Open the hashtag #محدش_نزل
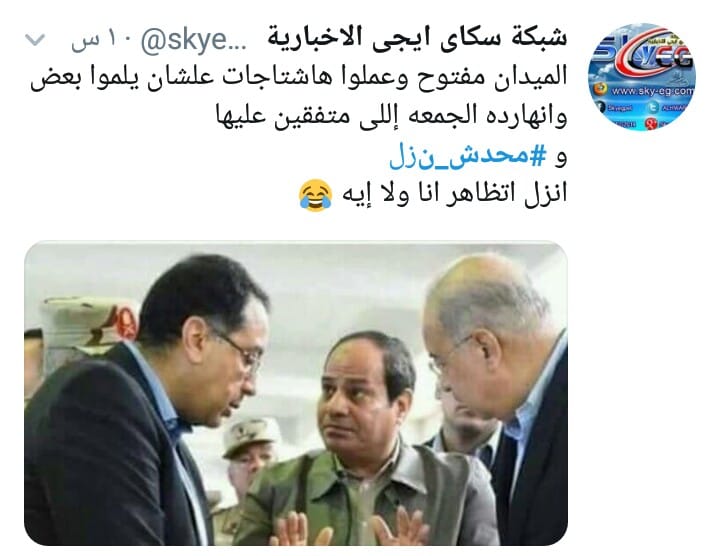Image resolution: width=720 pixels, height=556 pixels. click(468, 156)
